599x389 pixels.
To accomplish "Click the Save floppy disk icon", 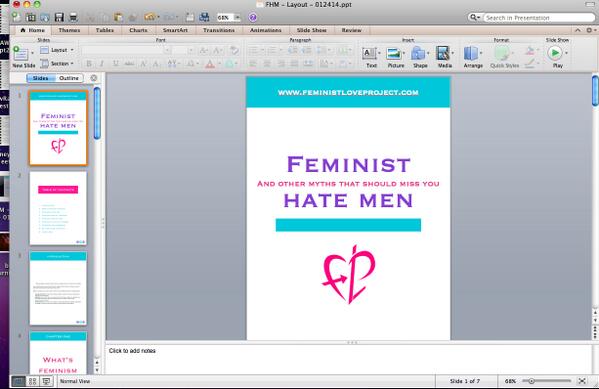I will [59, 17].
